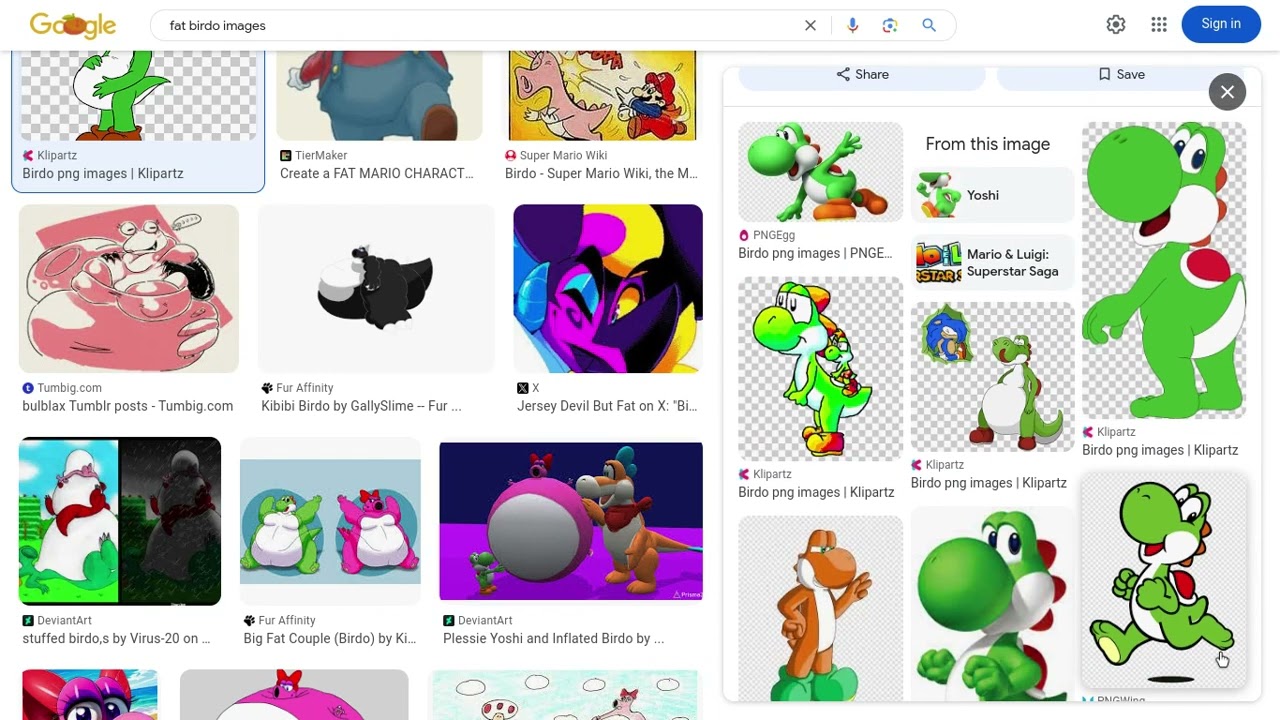The width and height of the screenshot is (1280, 720).
Task: Submit search with magnifier icon
Action: tap(929, 26)
